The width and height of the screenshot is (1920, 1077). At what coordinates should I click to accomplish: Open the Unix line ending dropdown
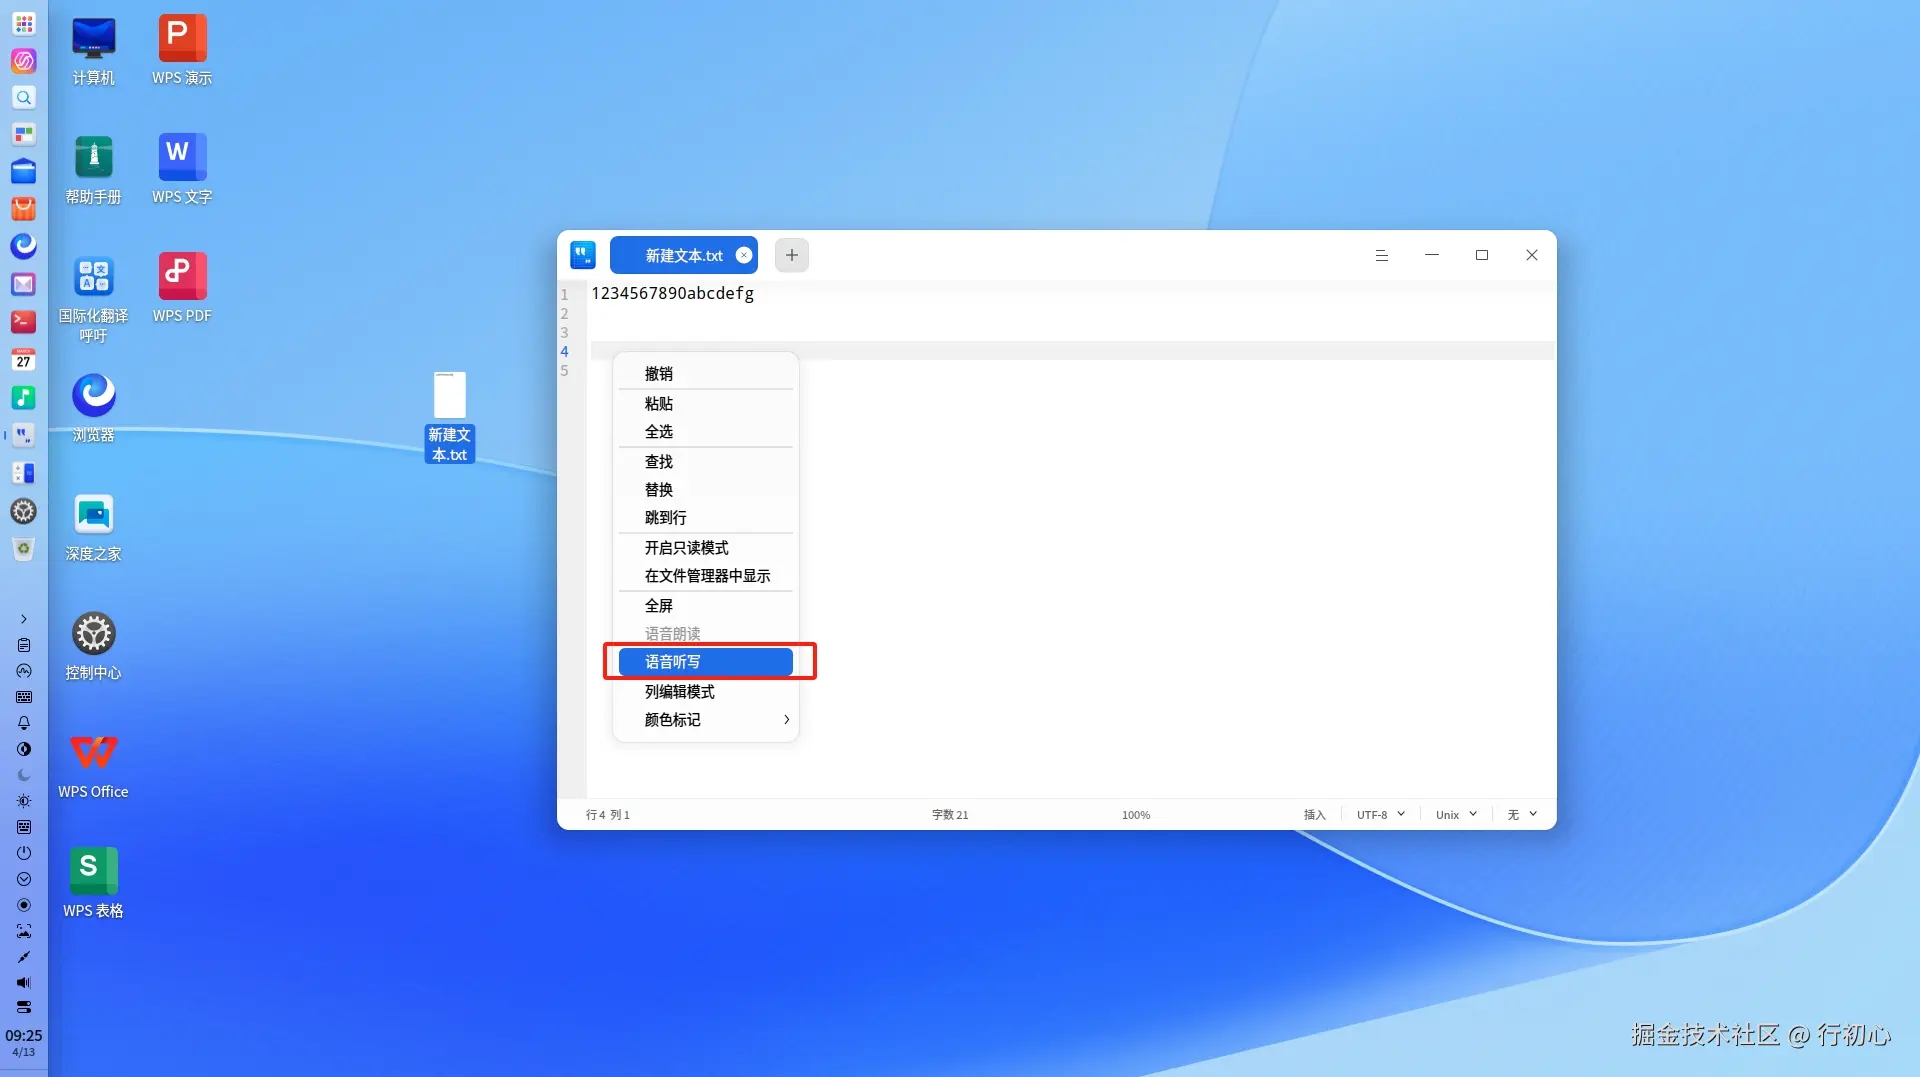[1456, 815]
